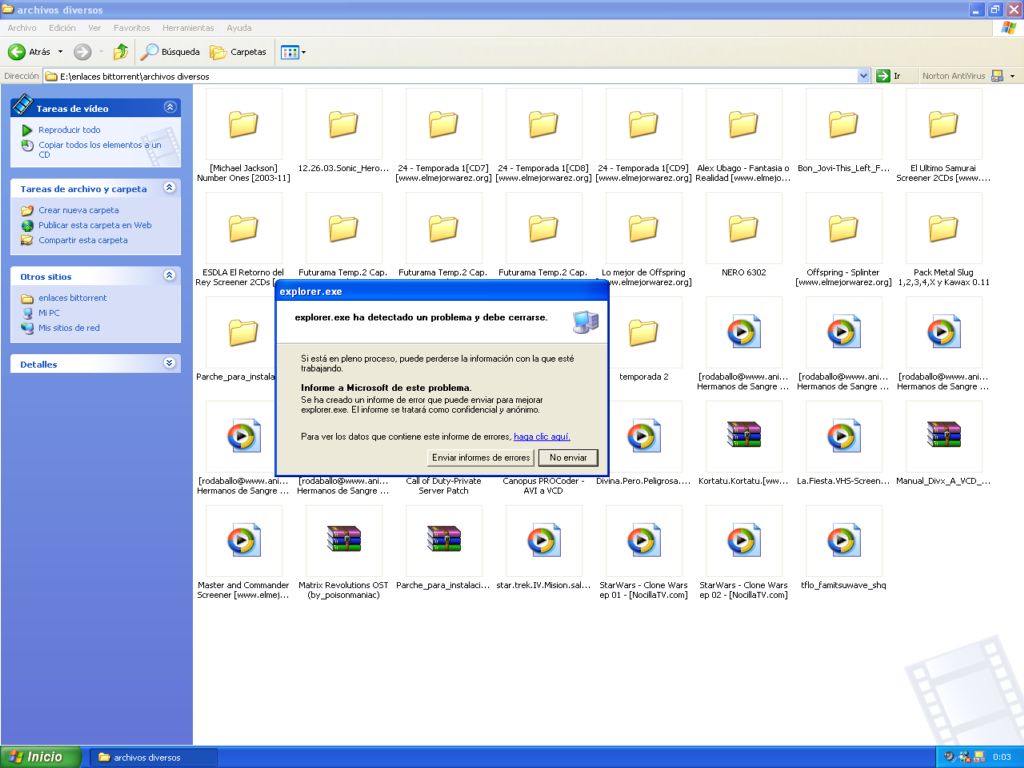Screen dimensions: 1024x768
Task: Select Manual_Divx_A_VCD RAR archive
Action: (943, 444)
